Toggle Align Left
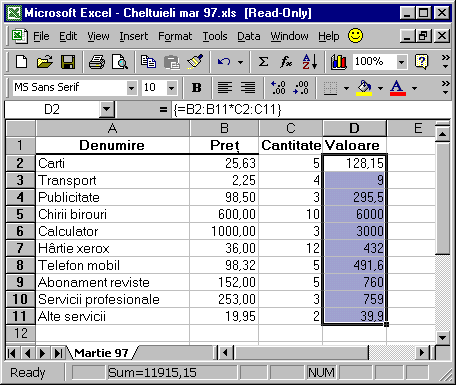The image size is (456, 385). pyautogui.click(x=225, y=88)
